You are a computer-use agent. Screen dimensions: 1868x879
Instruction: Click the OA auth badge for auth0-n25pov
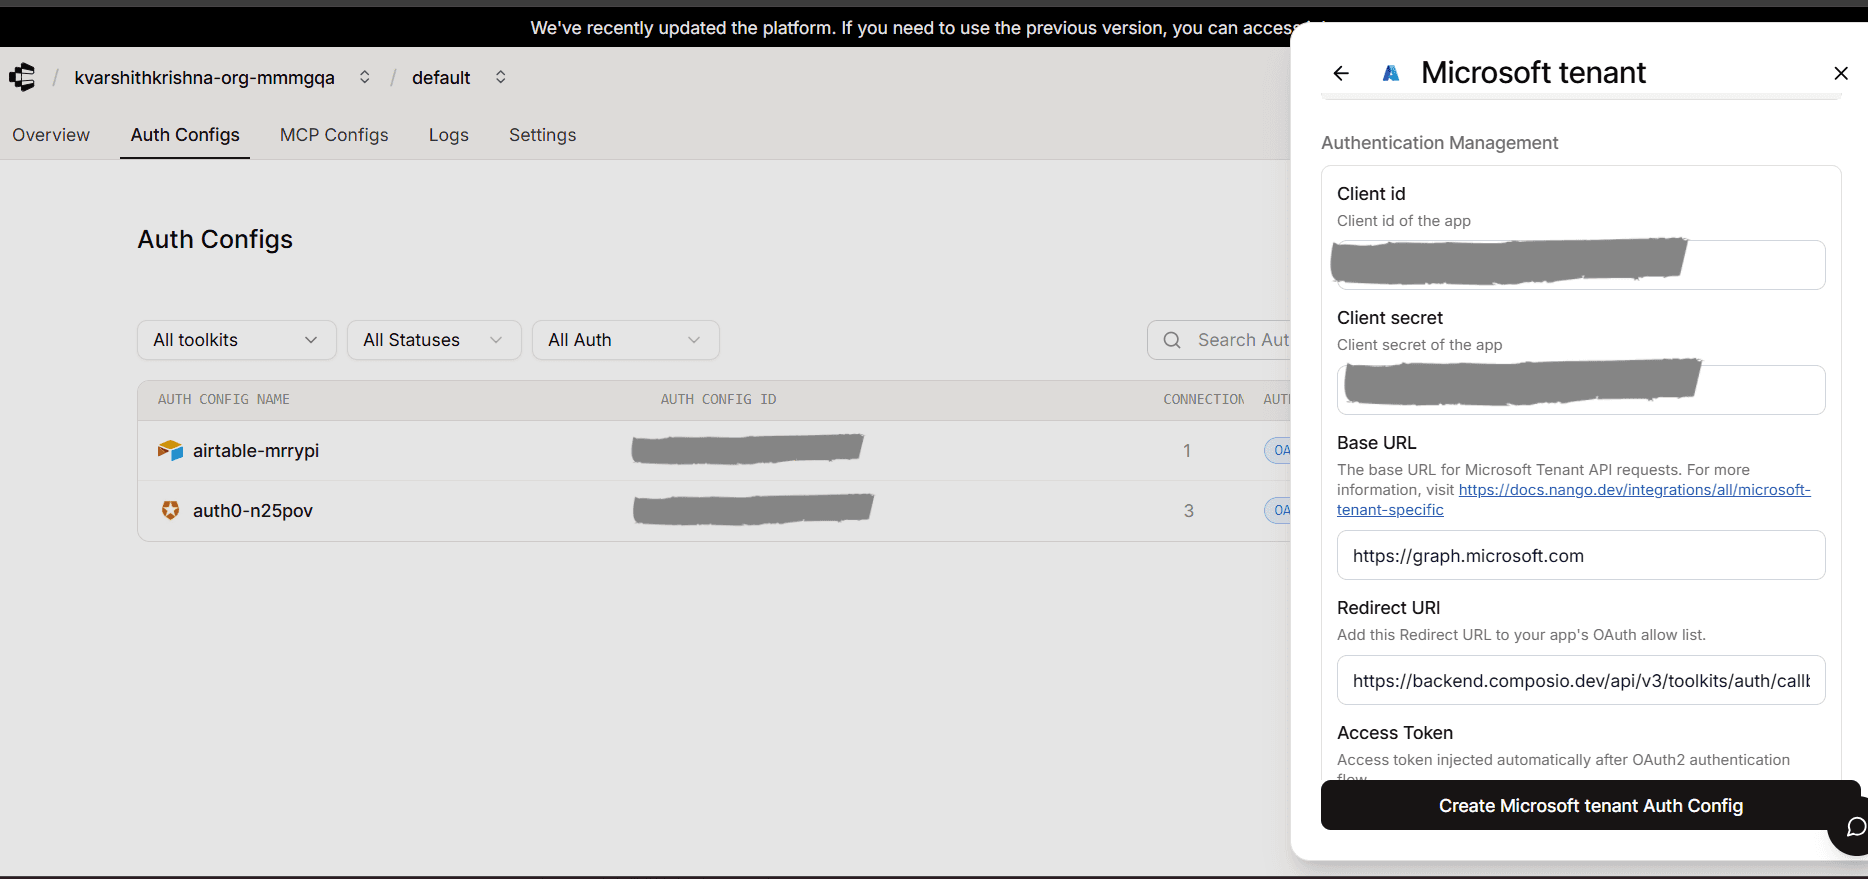pyautogui.click(x=1278, y=511)
